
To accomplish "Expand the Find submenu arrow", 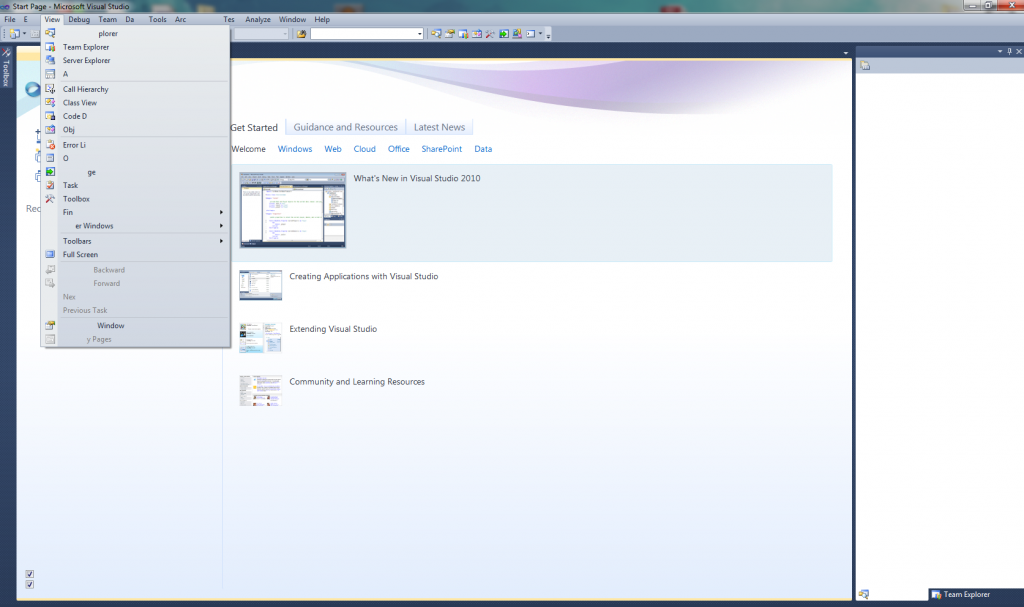I will coord(221,212).
